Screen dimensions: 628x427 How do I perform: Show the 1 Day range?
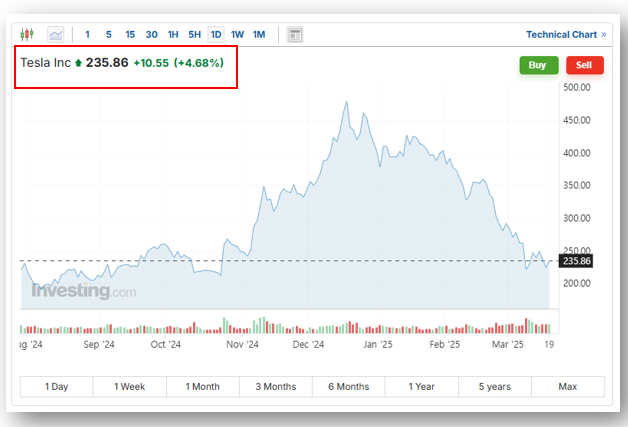point(56,387)
